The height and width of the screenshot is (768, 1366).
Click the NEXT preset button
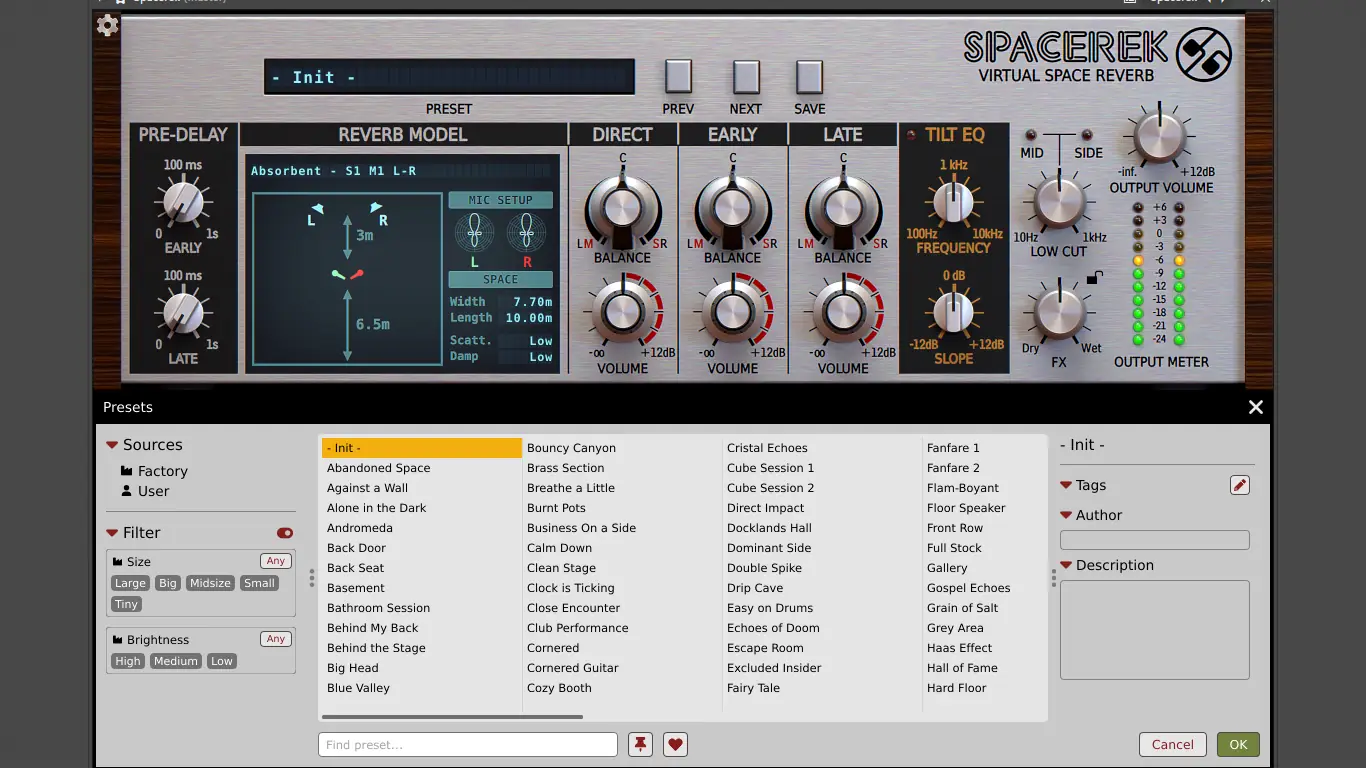(x=746, y=77)
